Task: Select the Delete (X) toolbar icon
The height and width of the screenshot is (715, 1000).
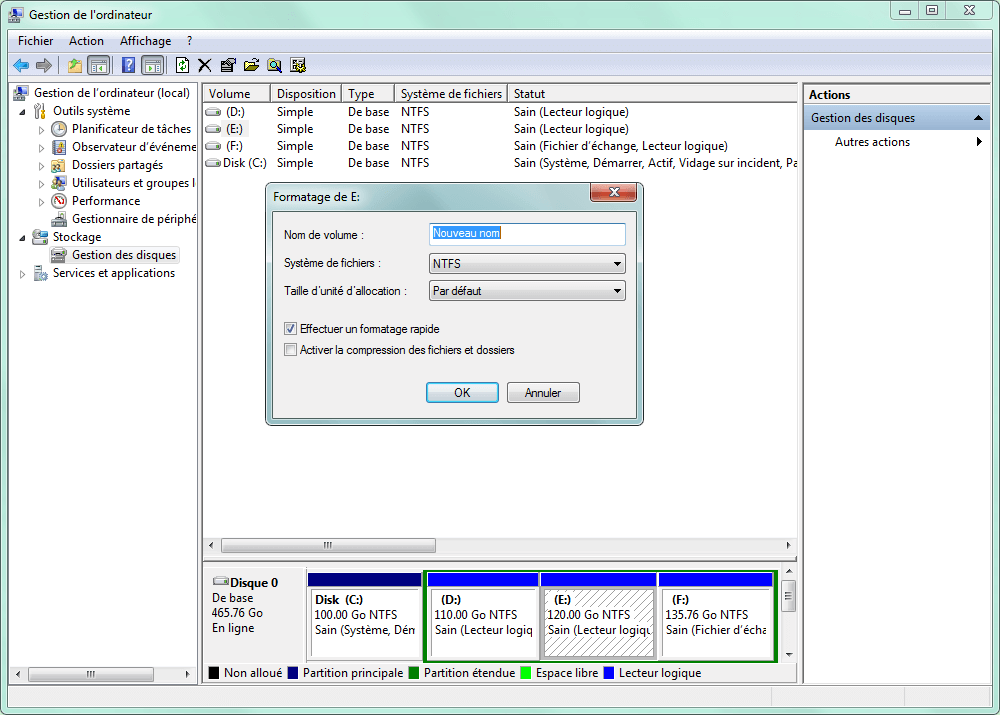Action: (x=204, y=64)
